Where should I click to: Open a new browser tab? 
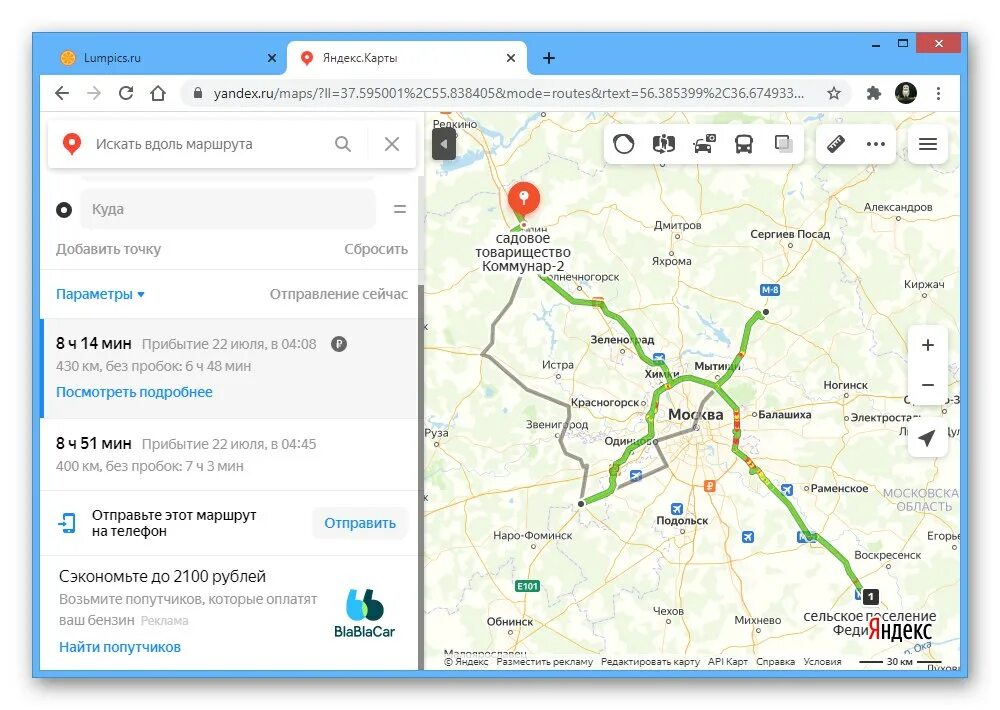click(x=548, y=58)
